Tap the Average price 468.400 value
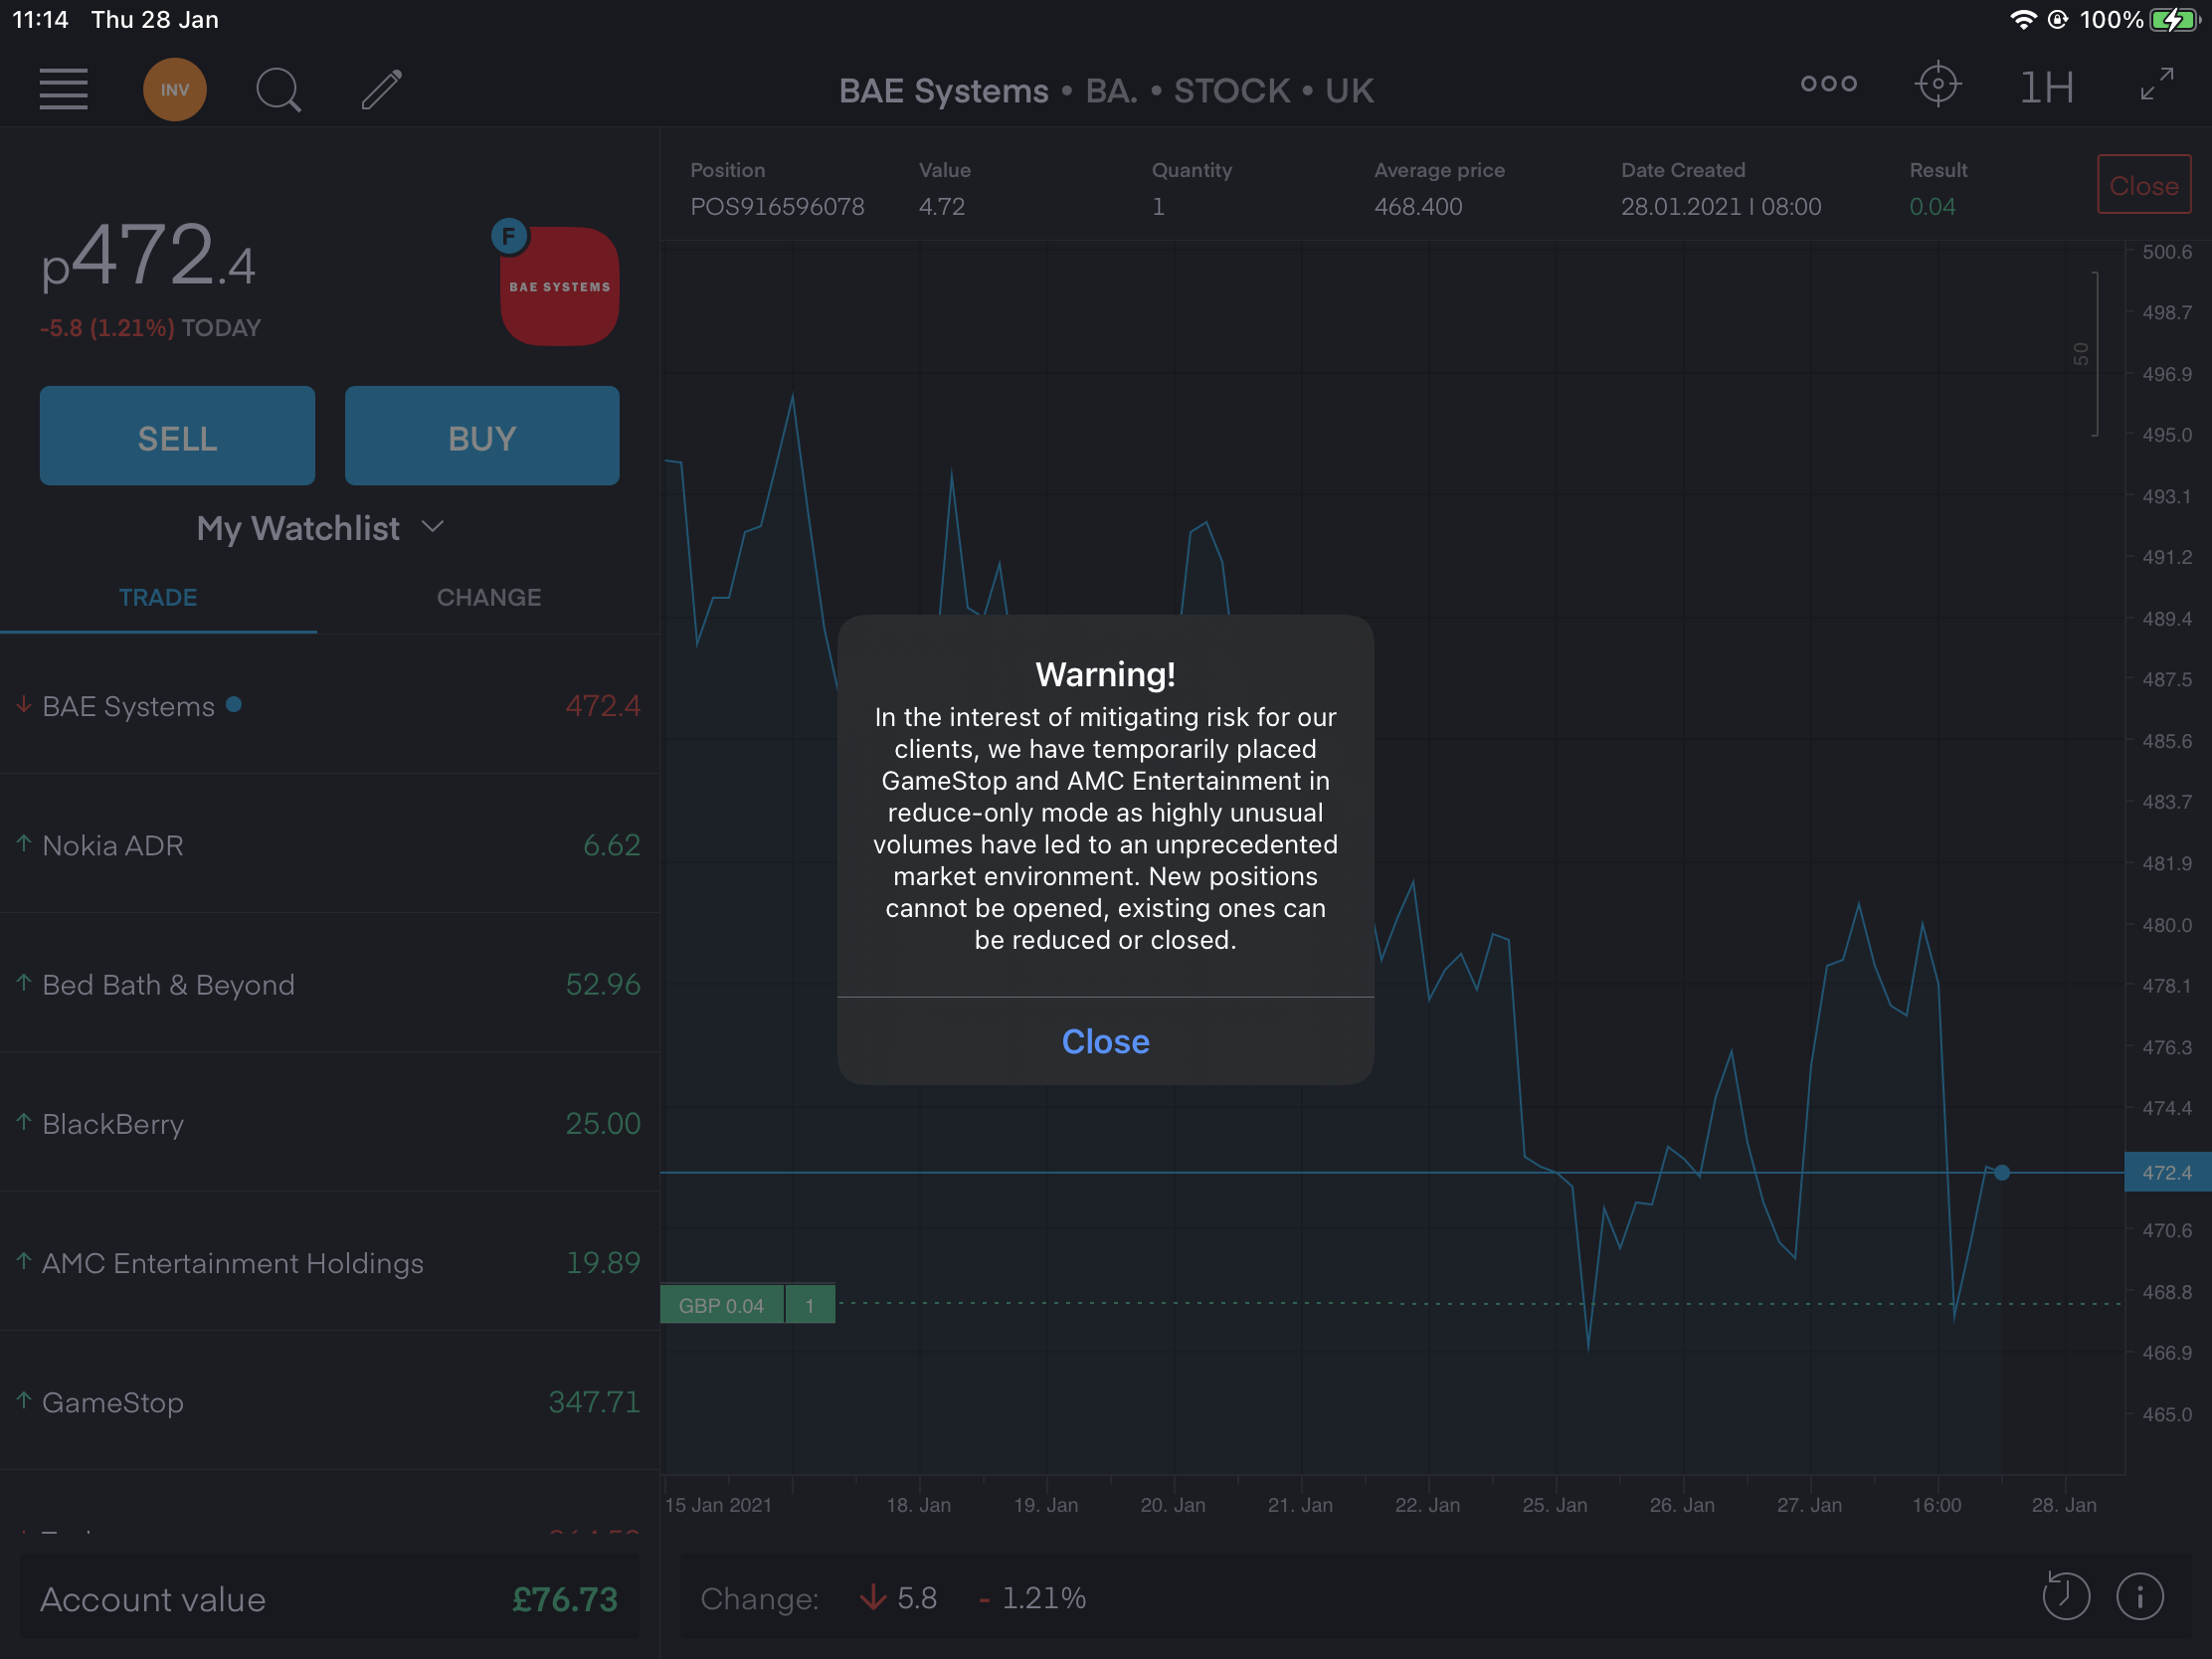2212x1659 pixels. click(1418, 207)
